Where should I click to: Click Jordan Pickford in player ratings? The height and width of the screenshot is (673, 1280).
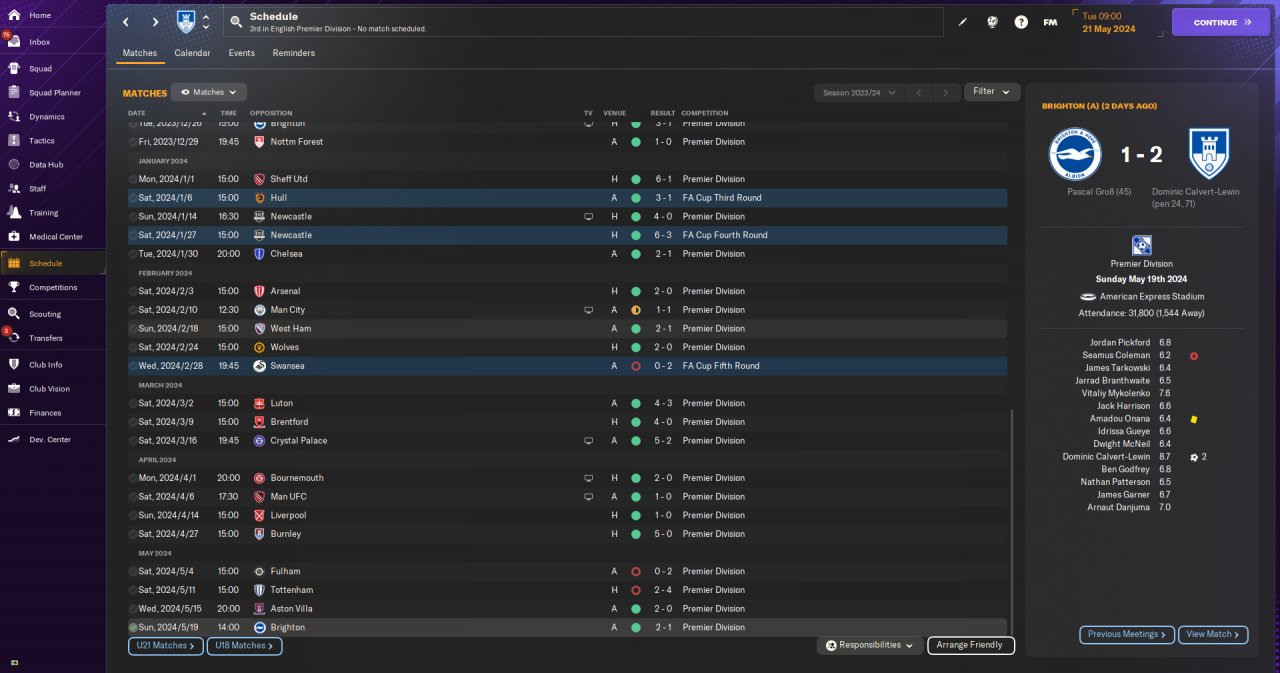pos(1120,343)
